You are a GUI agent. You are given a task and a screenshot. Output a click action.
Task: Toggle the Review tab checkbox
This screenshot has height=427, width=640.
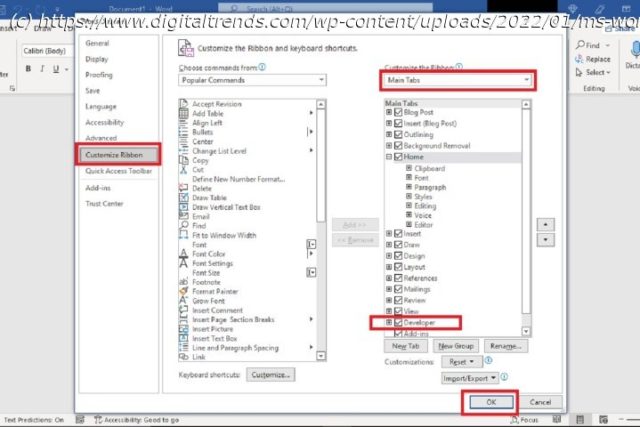point(398,300)
